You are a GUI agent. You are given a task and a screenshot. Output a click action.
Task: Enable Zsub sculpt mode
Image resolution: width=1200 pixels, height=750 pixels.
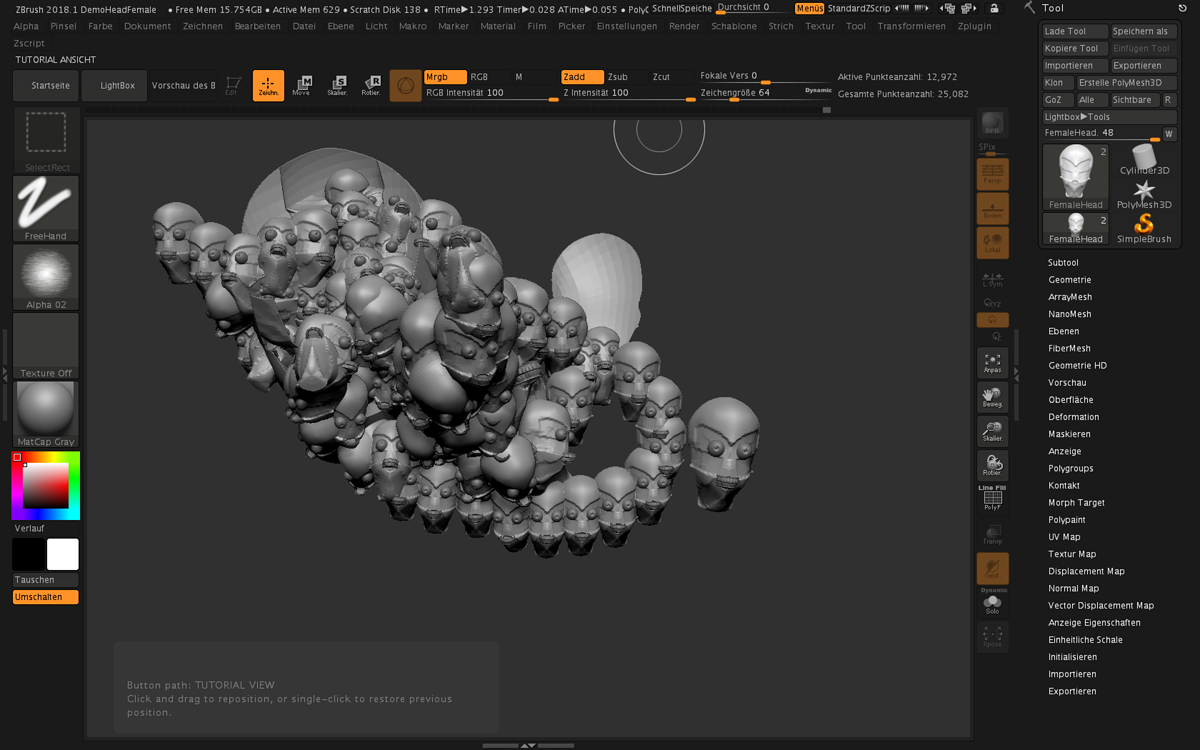627,77
